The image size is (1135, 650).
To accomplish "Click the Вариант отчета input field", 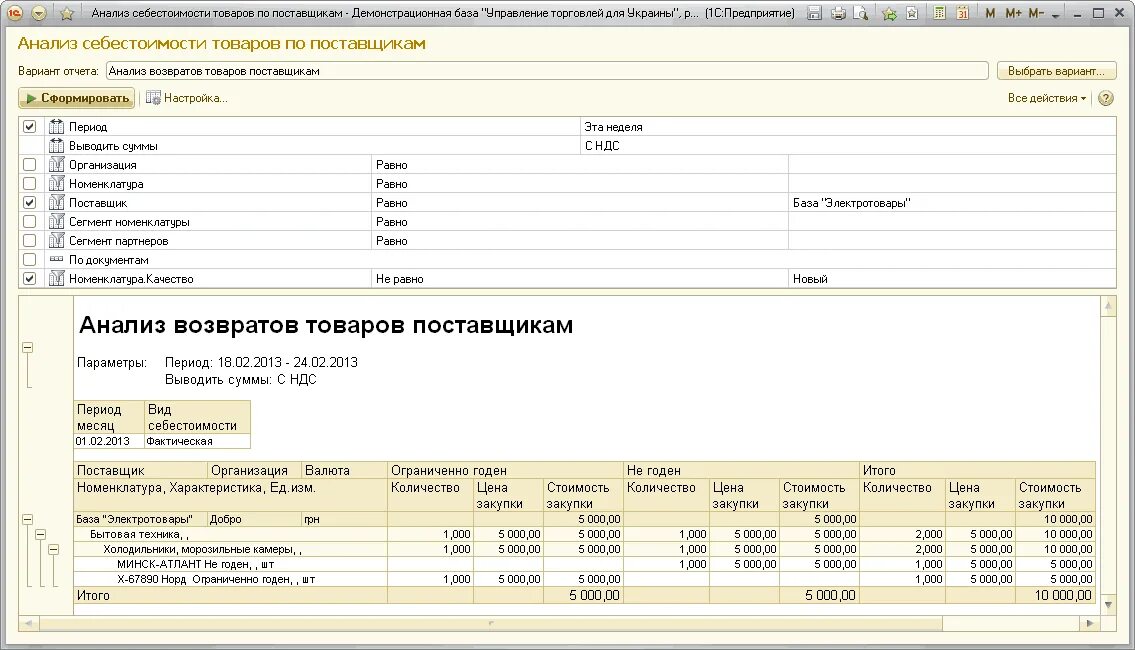I will (547, 71).
